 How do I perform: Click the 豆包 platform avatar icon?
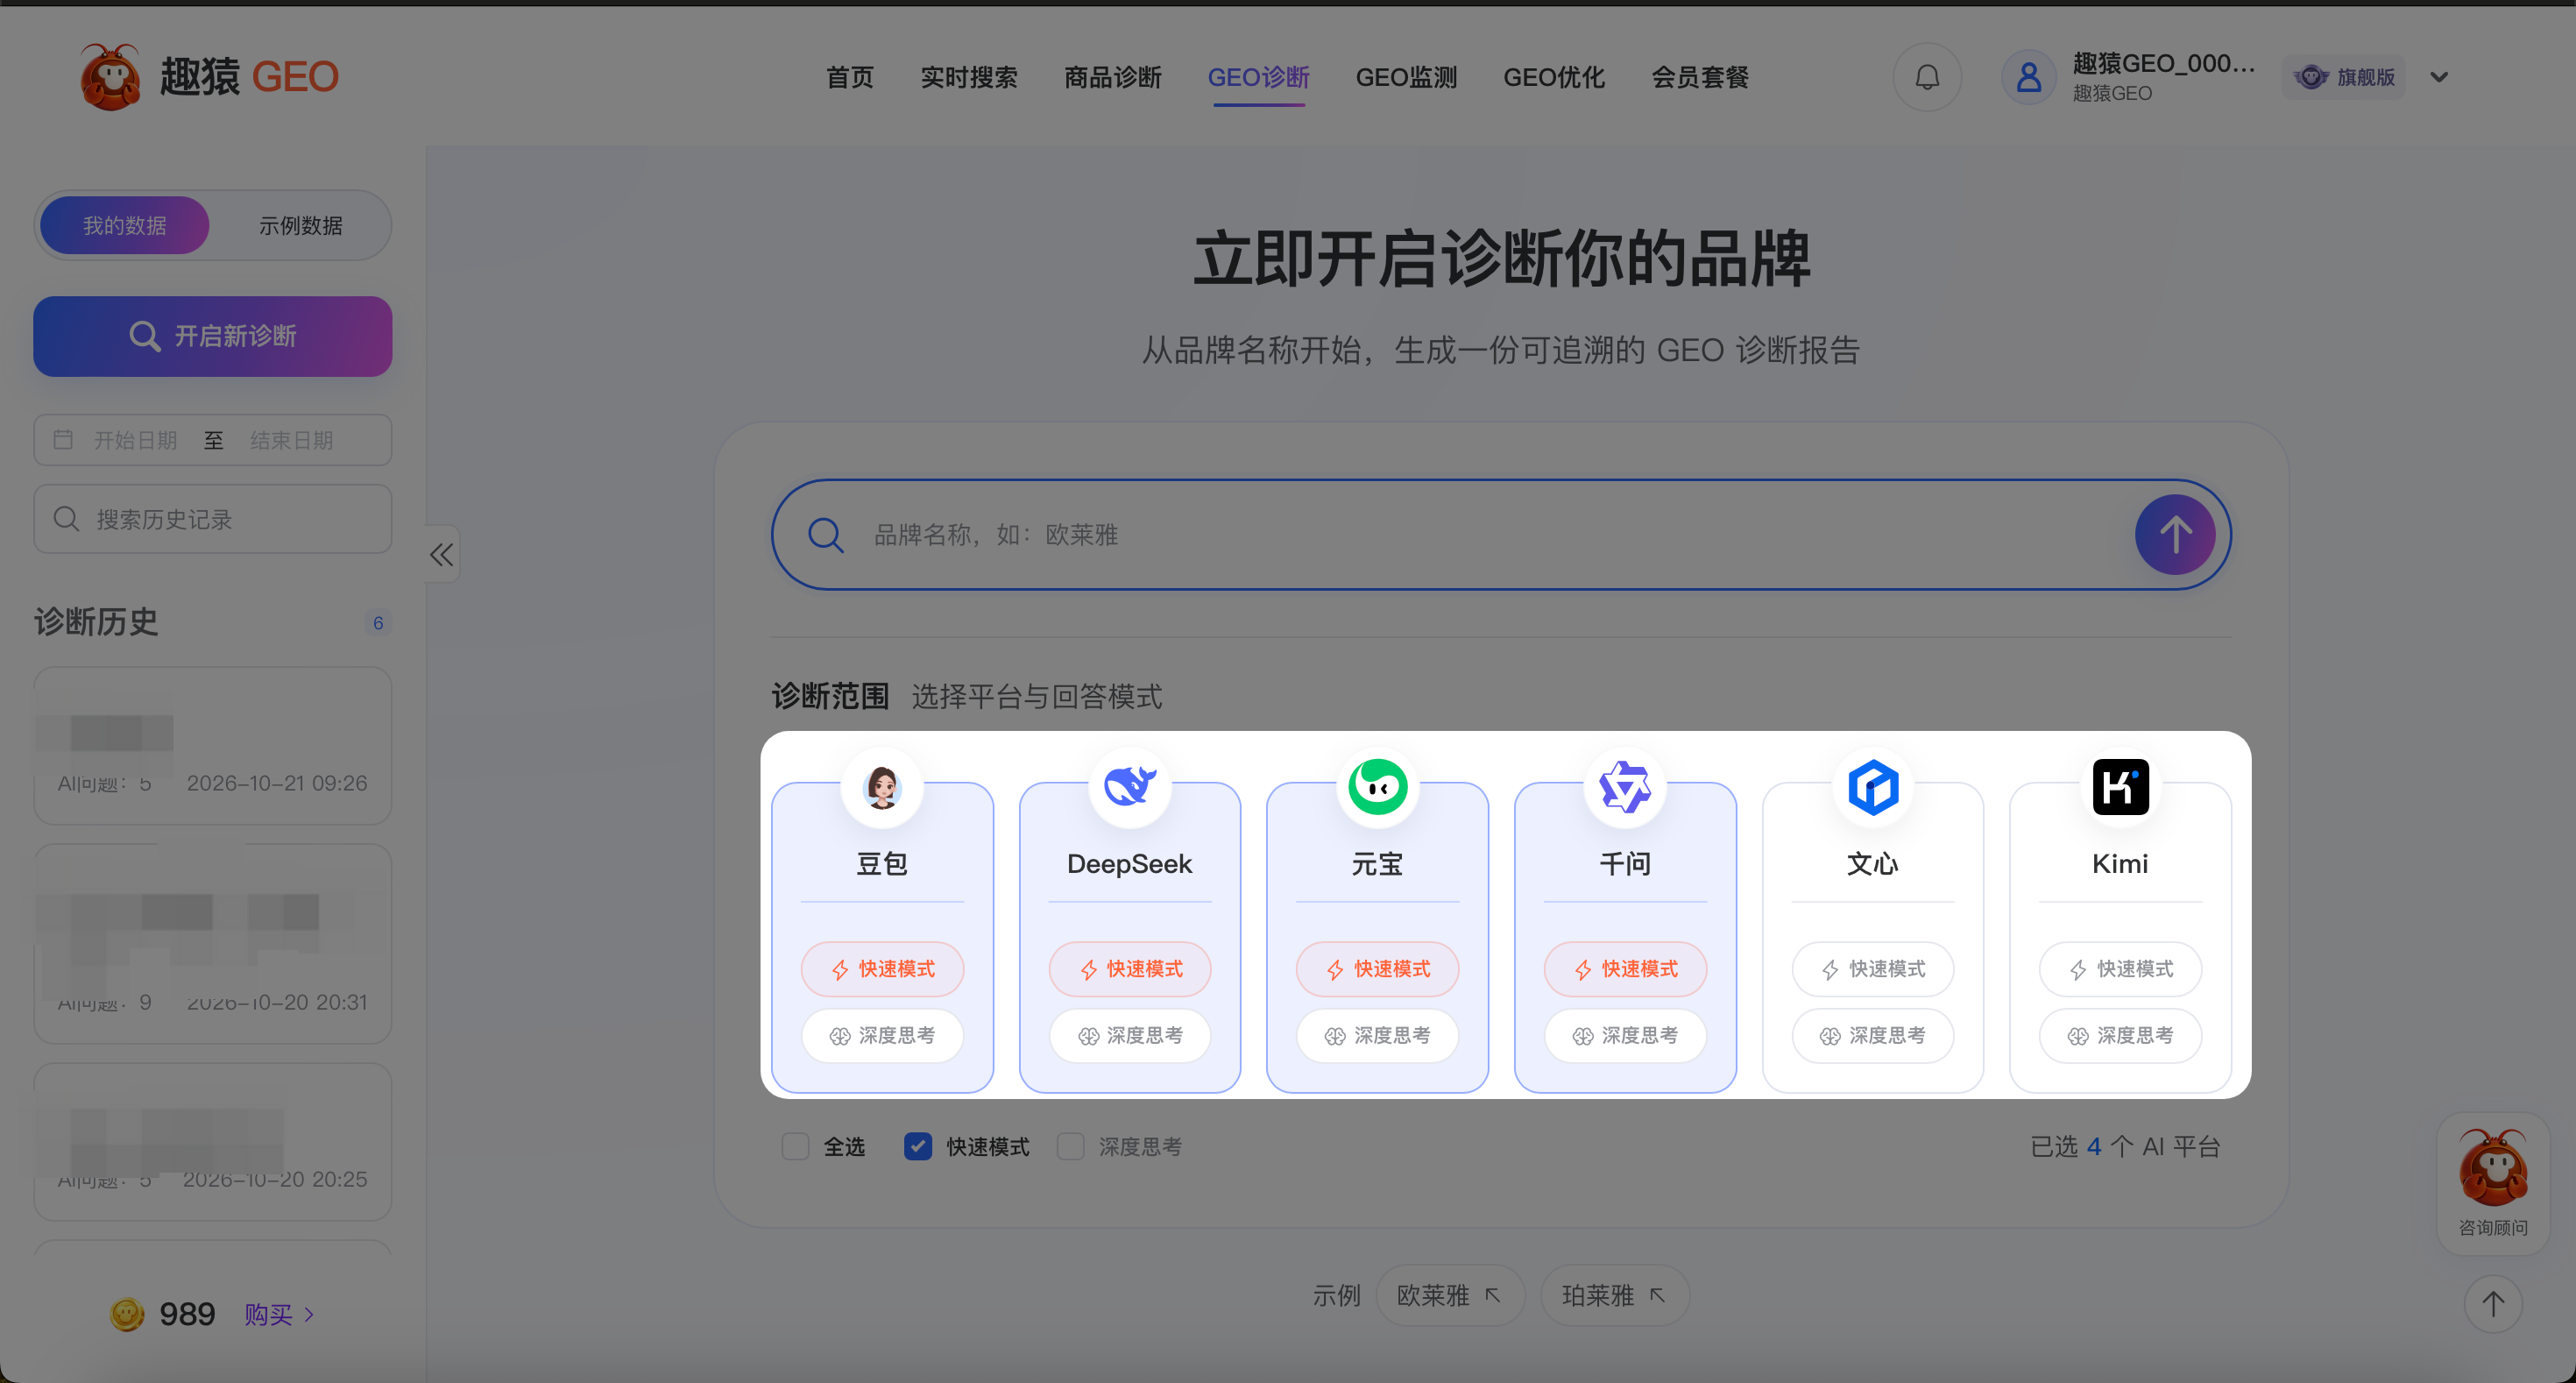[882, 787]
